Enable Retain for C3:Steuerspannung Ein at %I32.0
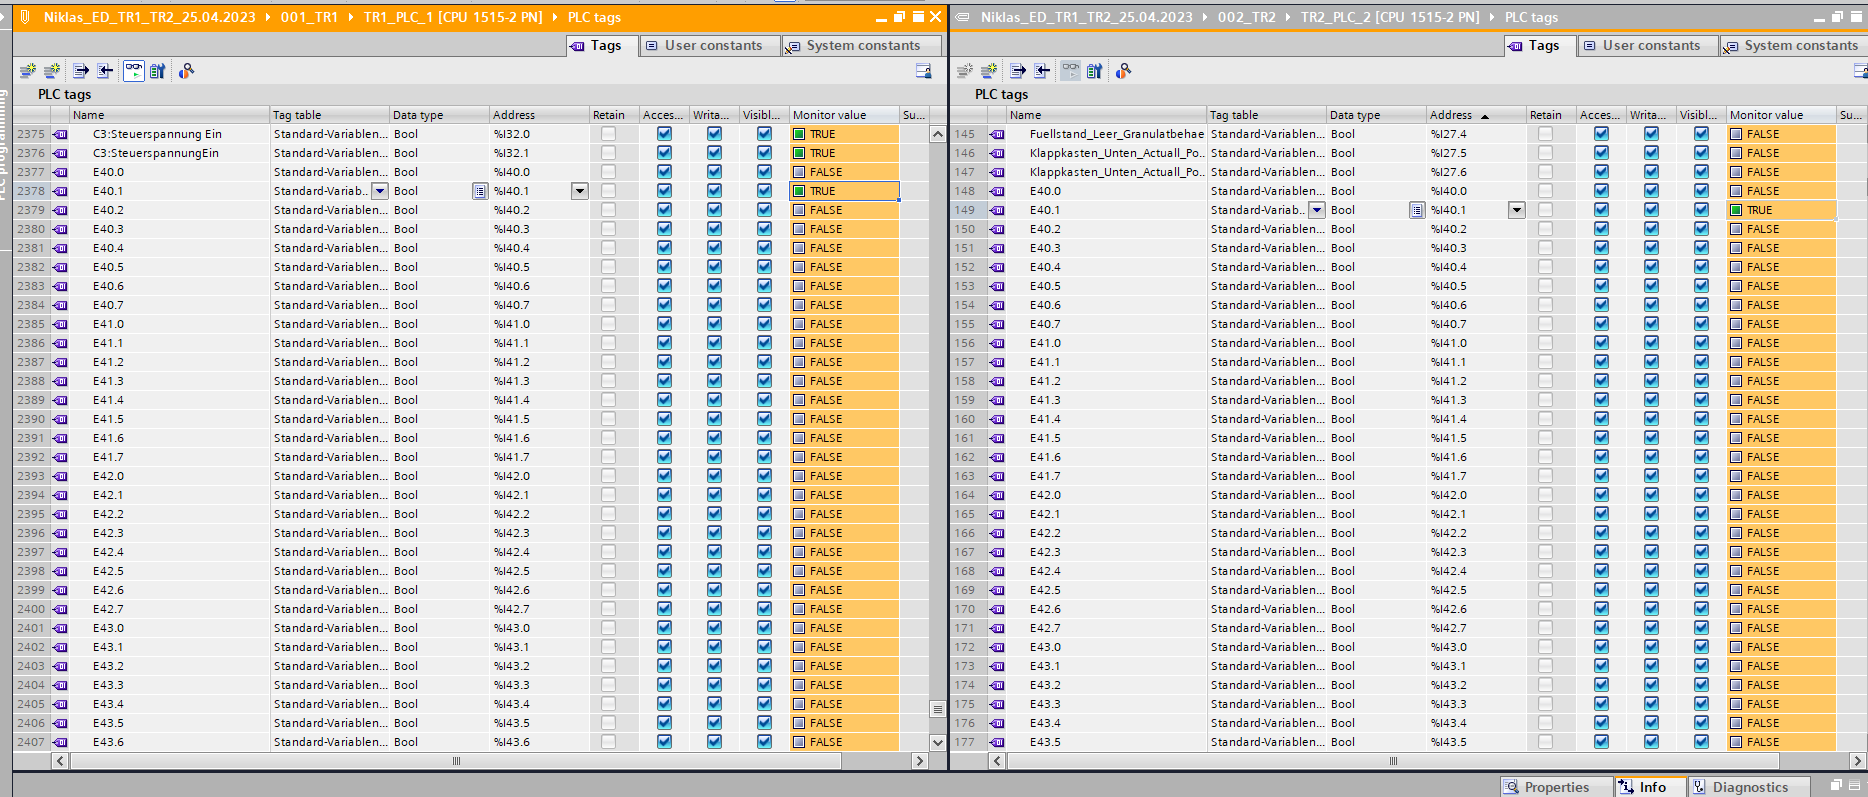 tap(608, 134)
